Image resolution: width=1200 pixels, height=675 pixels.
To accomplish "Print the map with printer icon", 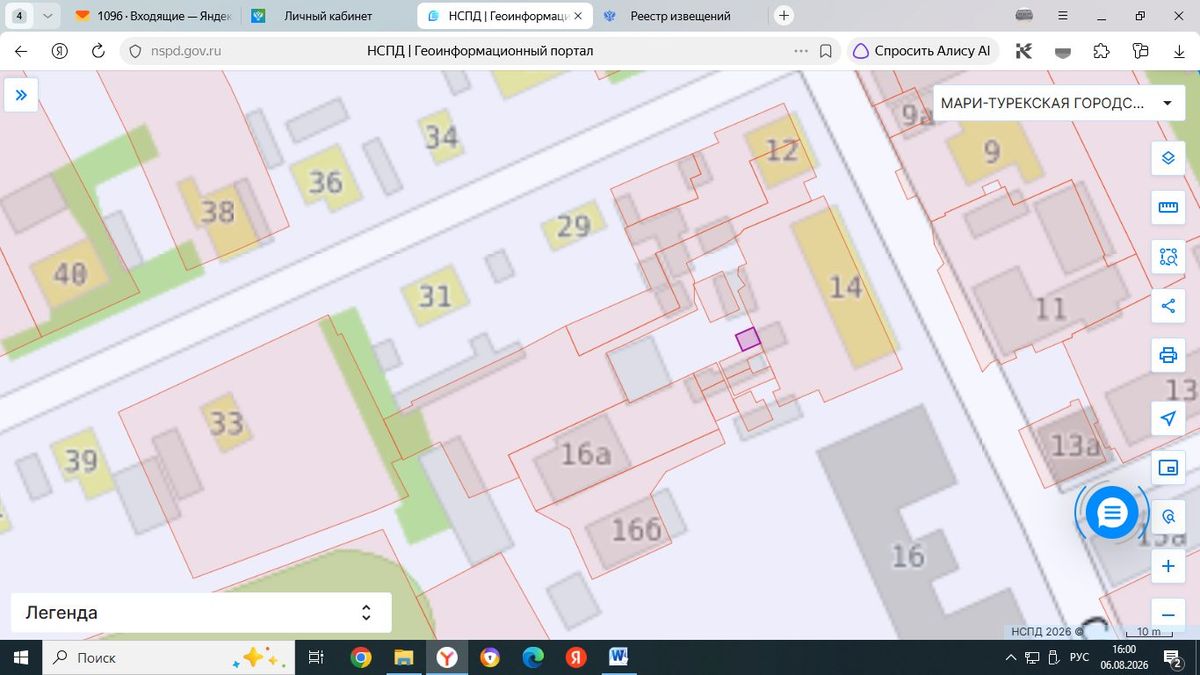I will [1167, 355].
